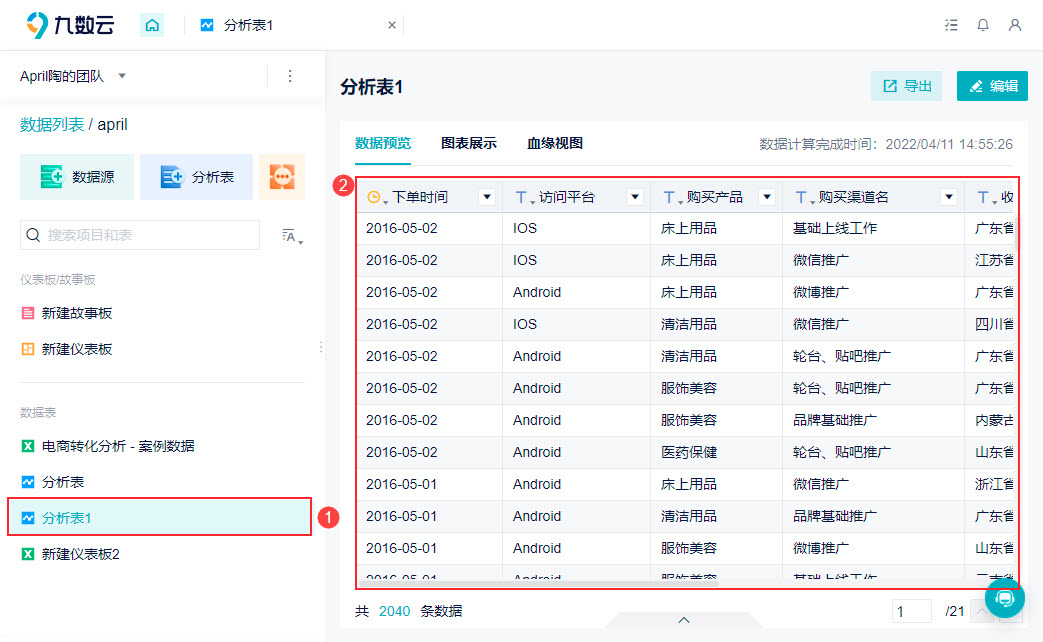This screenshot has height=642, width=1043.
Task: Open the online support chat bubble
Action: tap(1005, 598)
